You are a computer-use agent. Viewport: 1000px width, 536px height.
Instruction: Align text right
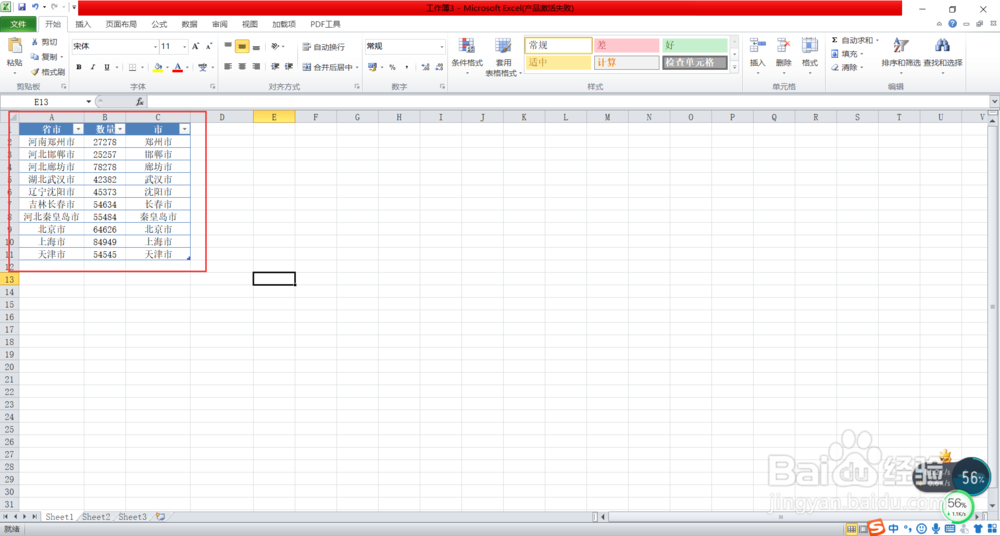click(256, 66)
